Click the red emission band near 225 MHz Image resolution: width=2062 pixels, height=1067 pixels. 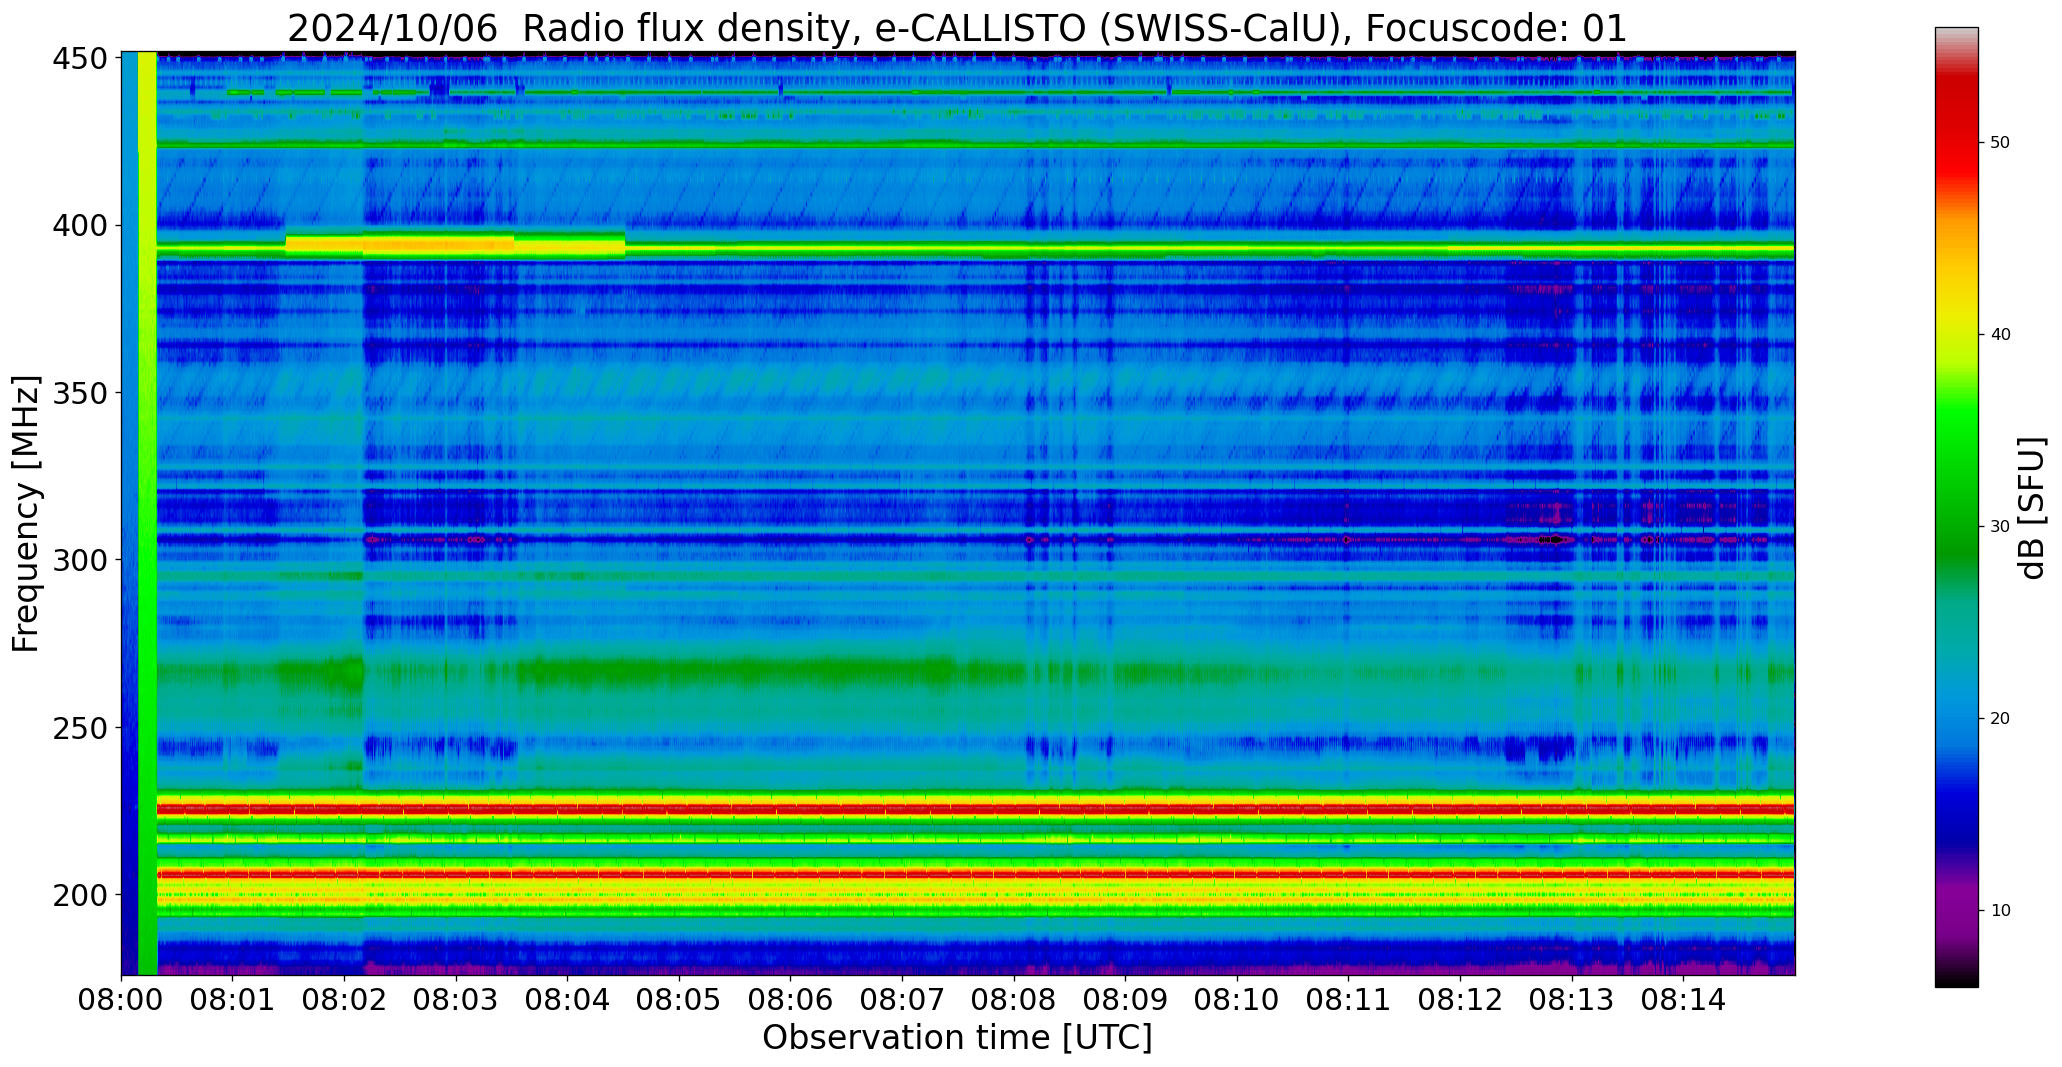click(975, 808)
